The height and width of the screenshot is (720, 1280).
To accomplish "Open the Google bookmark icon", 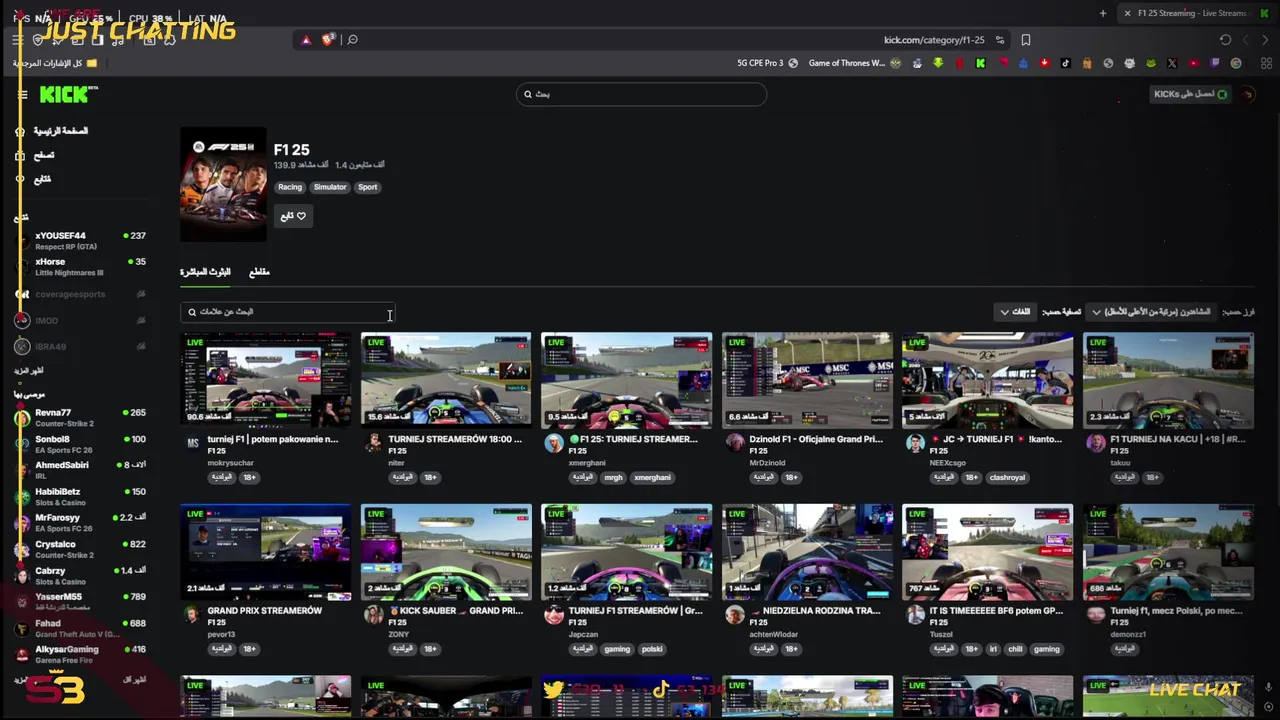I will pyautogui.click(x=1237, y=63).
